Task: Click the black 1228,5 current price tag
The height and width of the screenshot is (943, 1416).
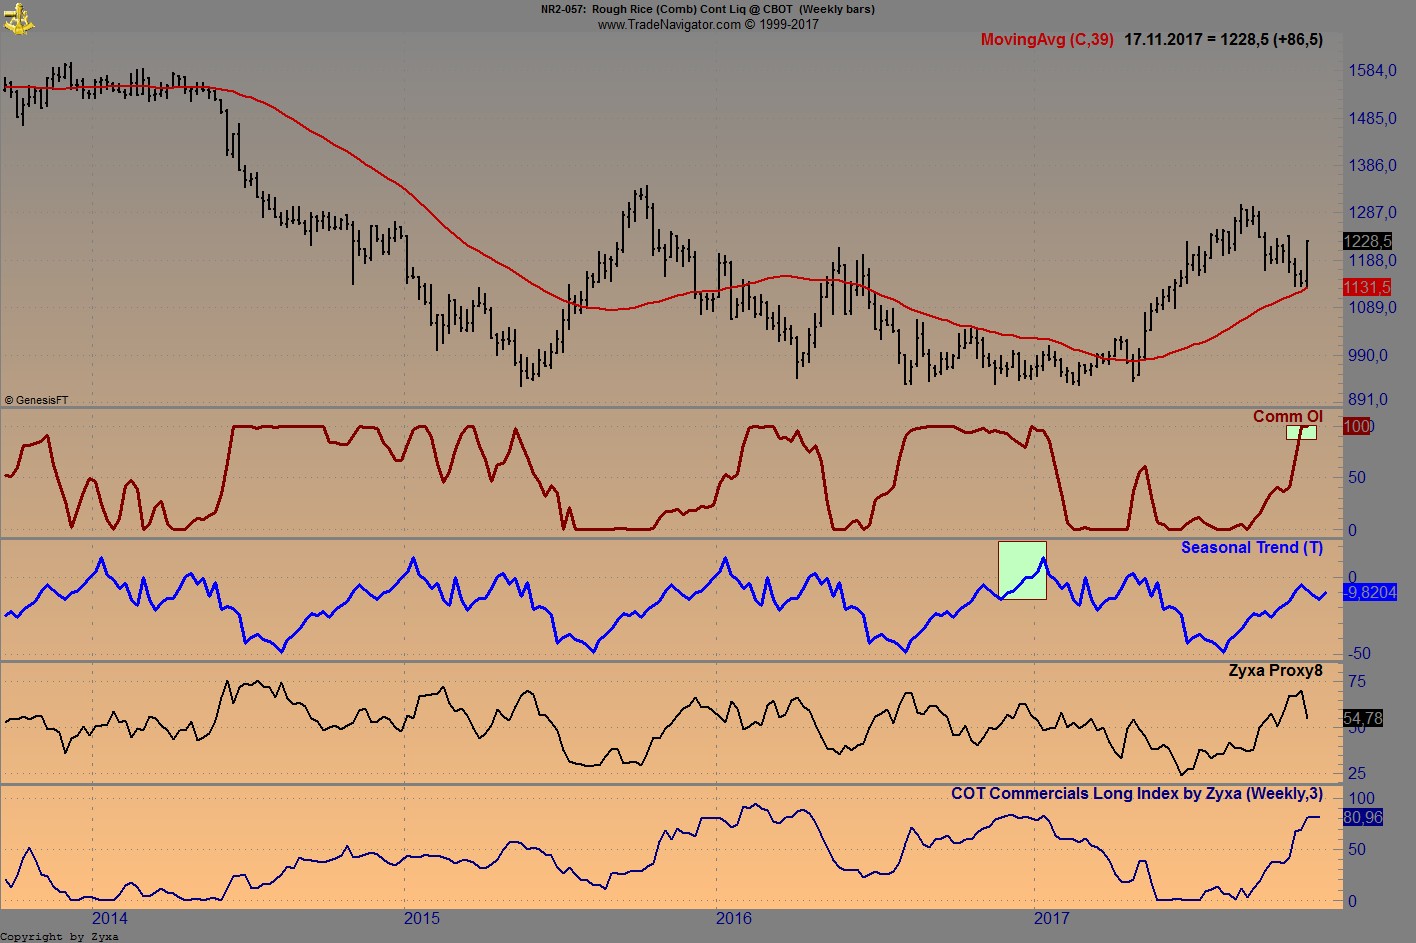Action: click(x=1367, y=241)
